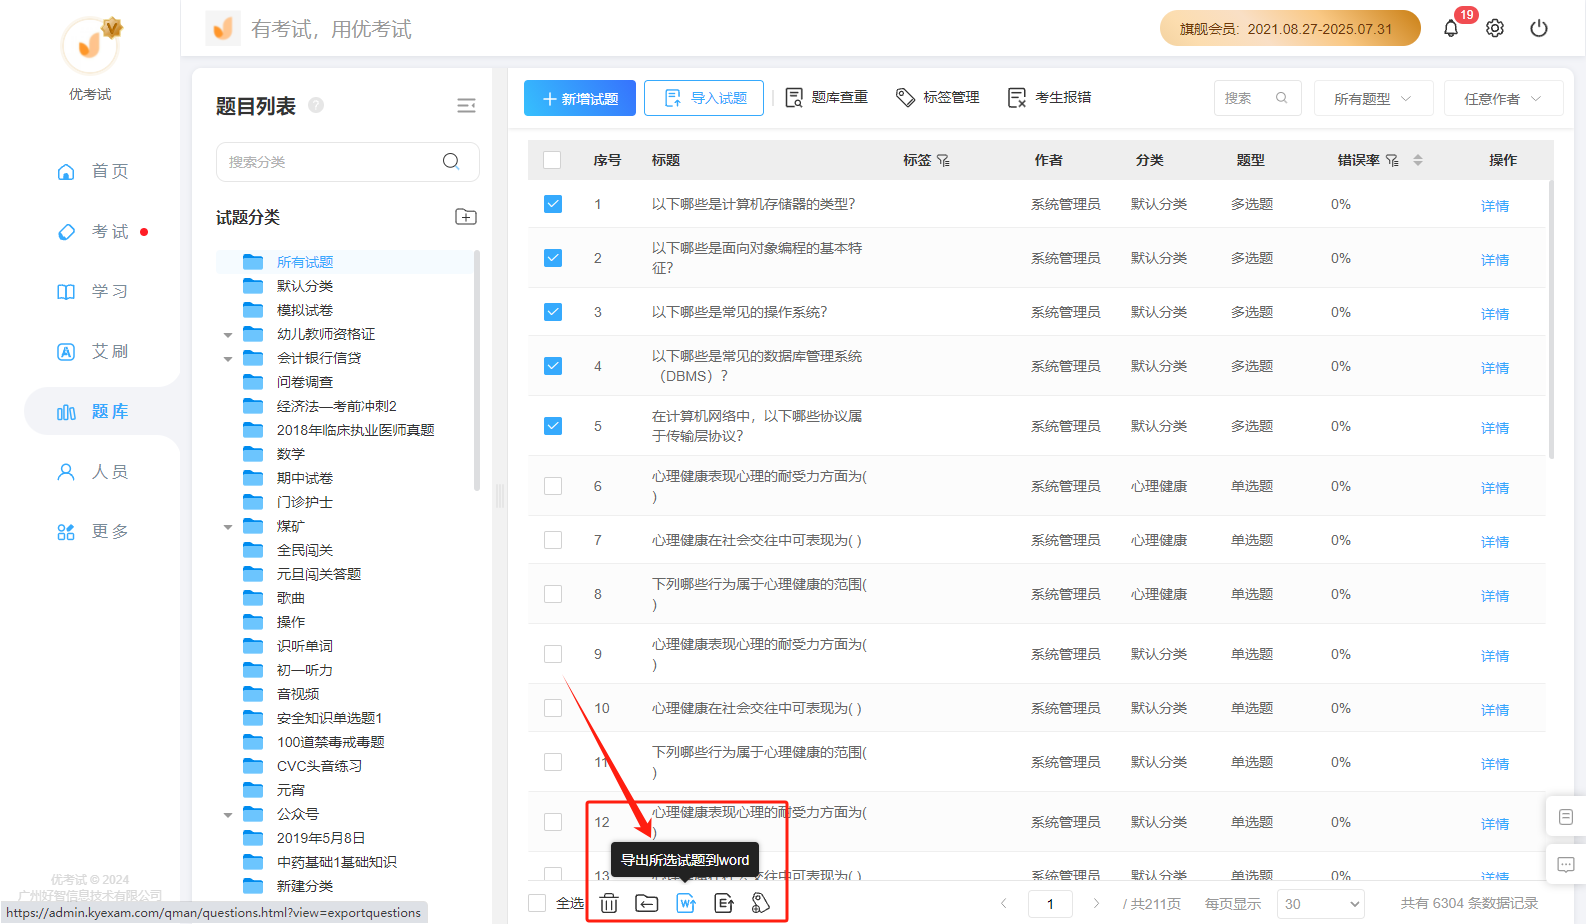Open 任意作者 author dropdown
Image resolution: width=1586 pixels, height=924 pixels.
point(1503,98)
